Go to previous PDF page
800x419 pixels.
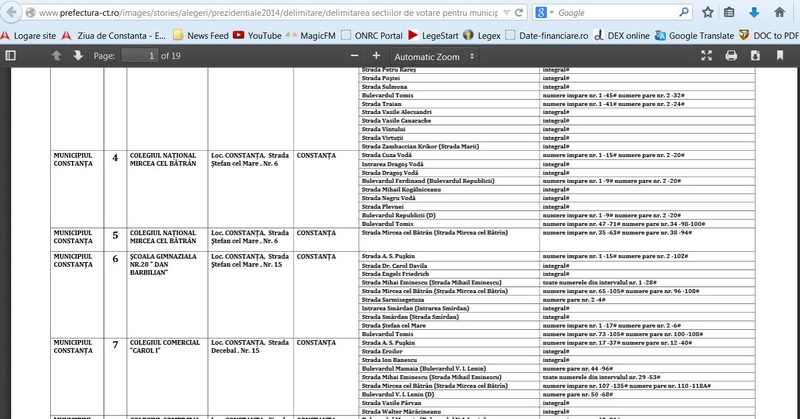(56, 56)
